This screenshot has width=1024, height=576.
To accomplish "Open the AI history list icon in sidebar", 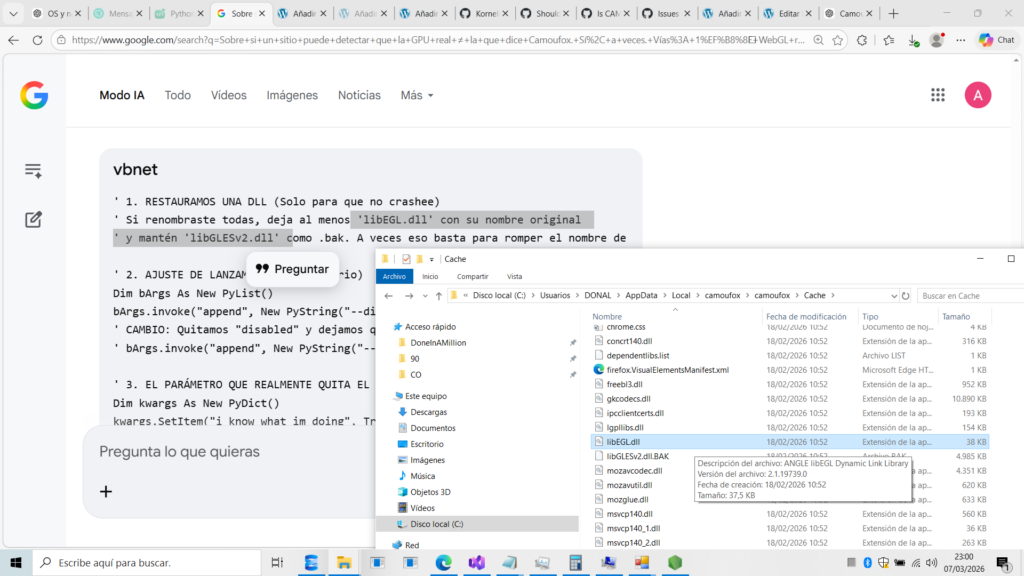I will point(34,171).
